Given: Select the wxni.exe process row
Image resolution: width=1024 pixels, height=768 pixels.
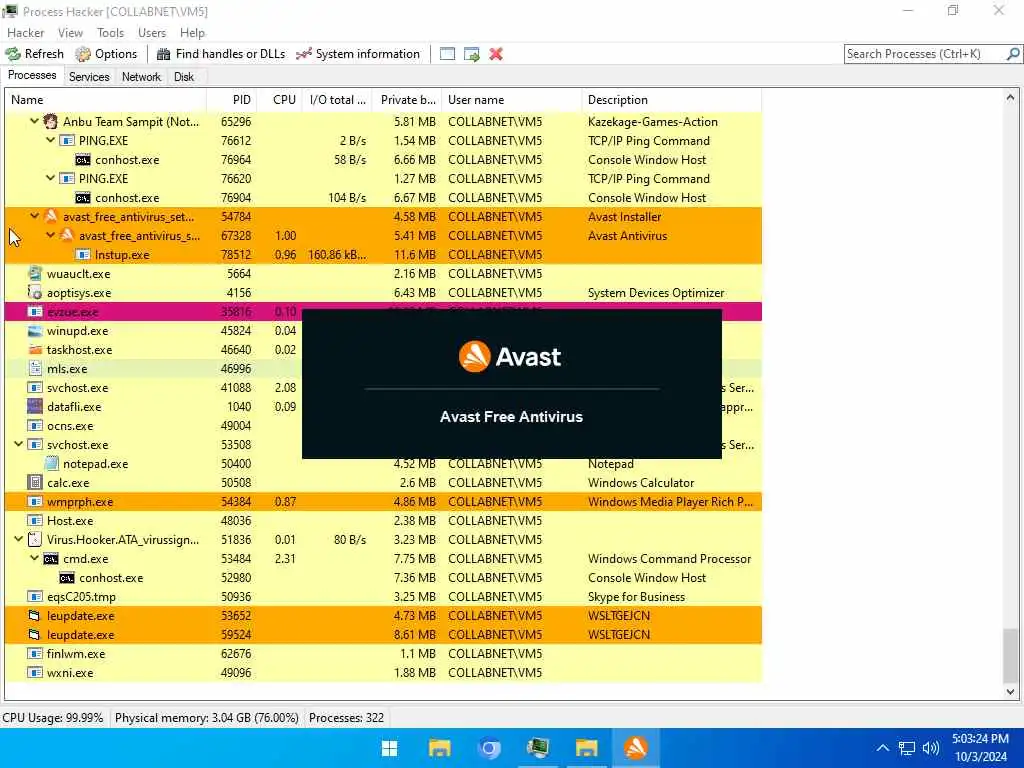Looking at the screenshot, I should (x=383, y=673).
